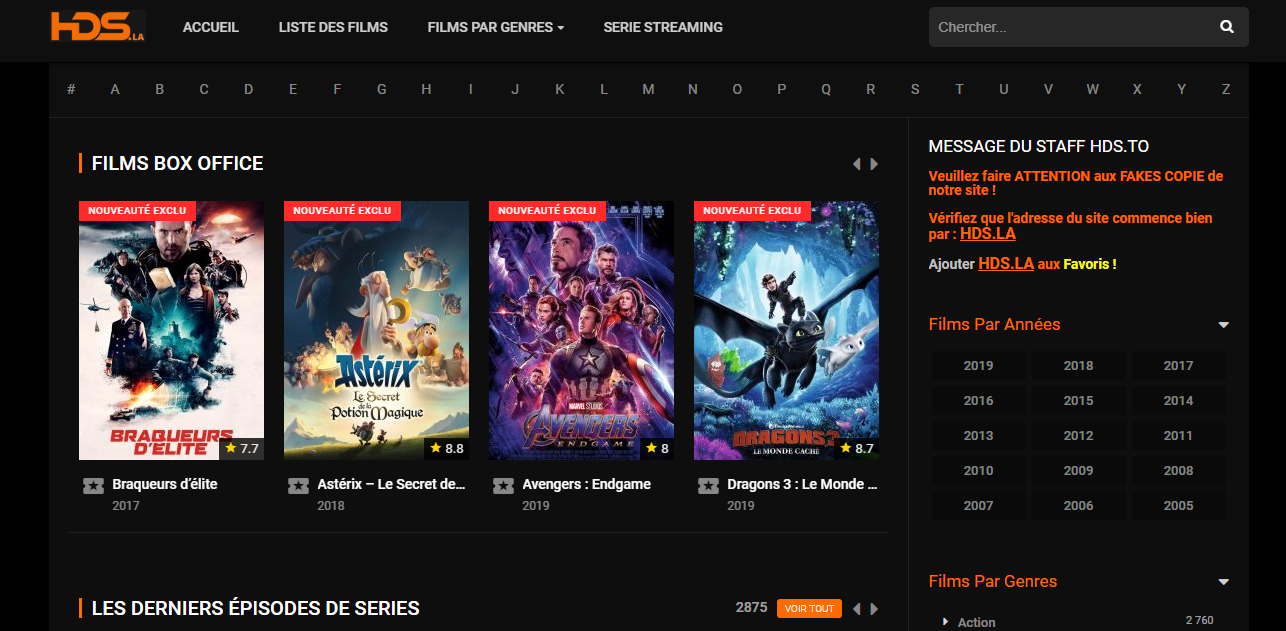1286x631 pixels.
Task: Go to Accueil page
Action: click(211, 27)
